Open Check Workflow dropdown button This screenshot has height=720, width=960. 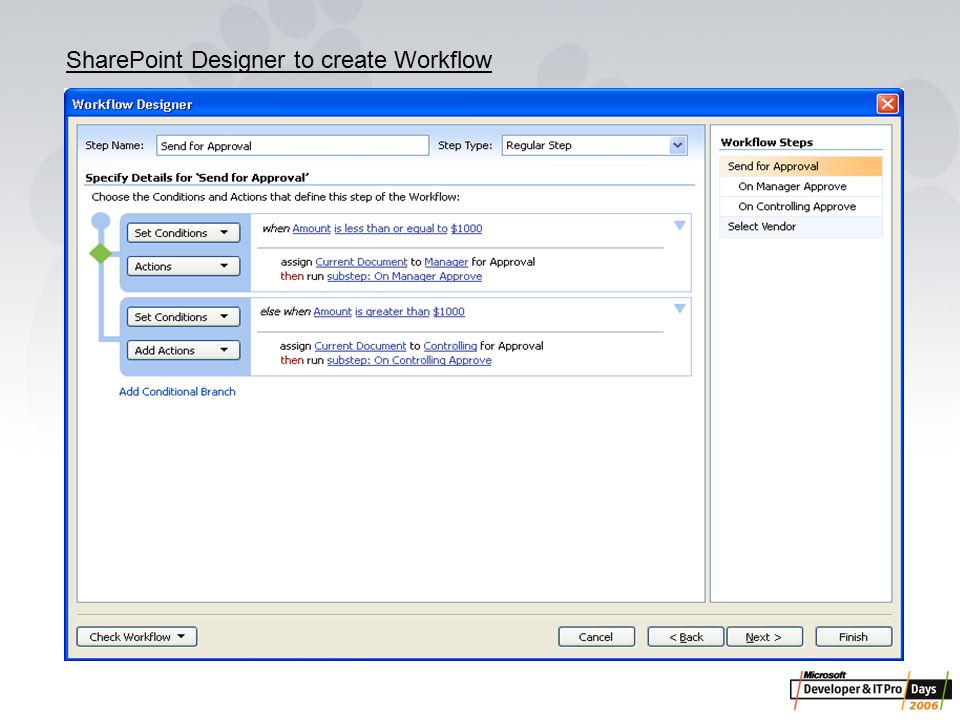137,637
